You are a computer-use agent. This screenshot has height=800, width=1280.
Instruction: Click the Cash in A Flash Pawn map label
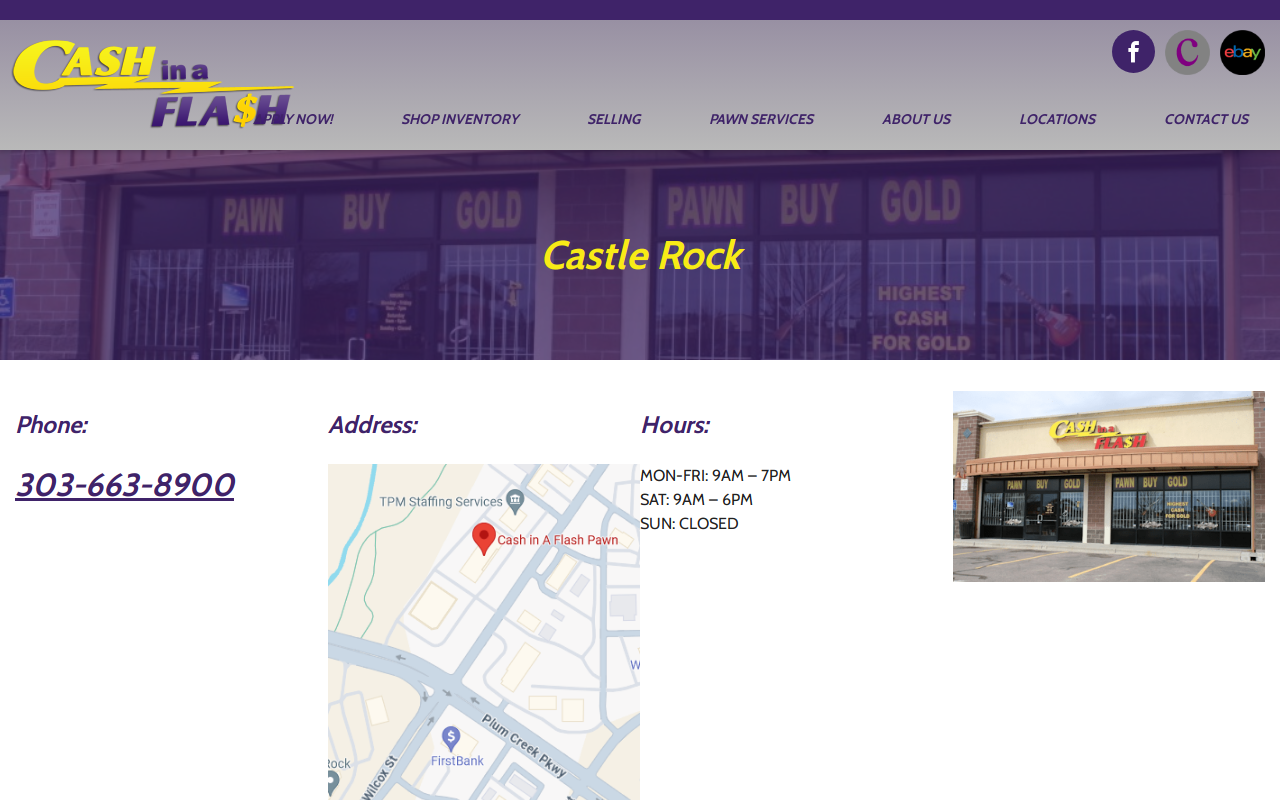[x=558, y=540]
